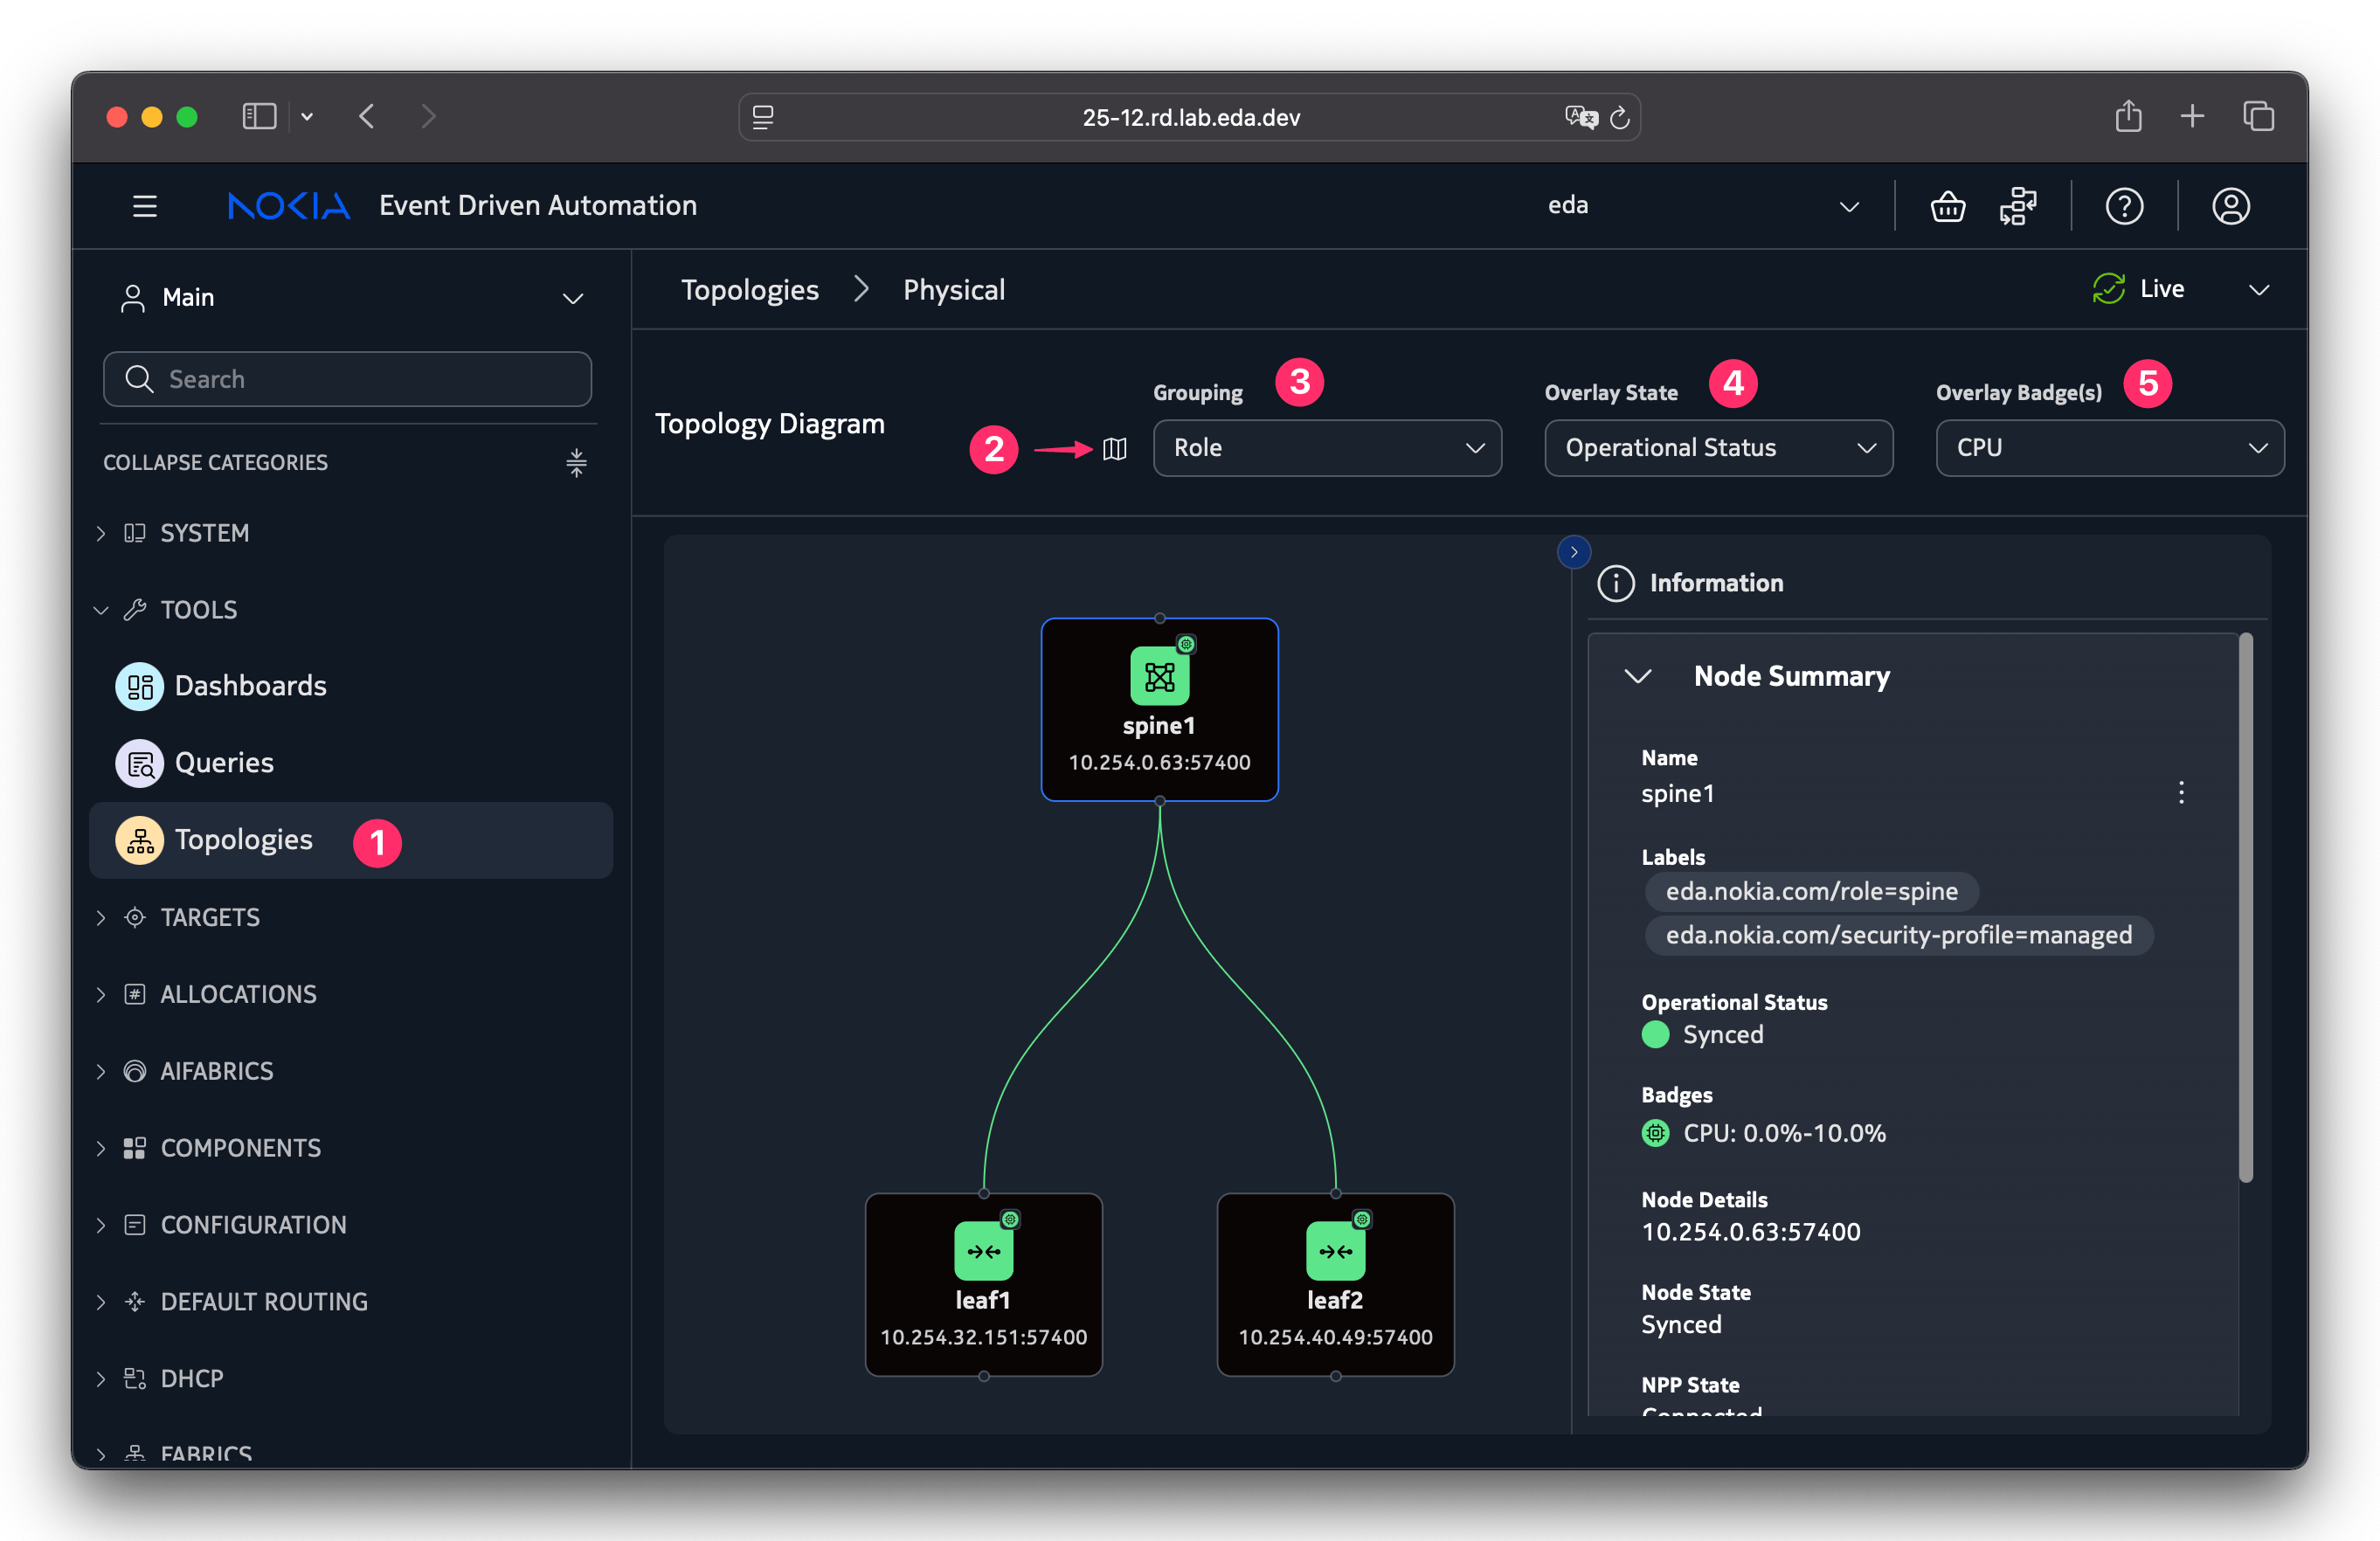The image size is (2380, 1541).
Task: Open the basket icon in the header
Action: coord(1947,207)
